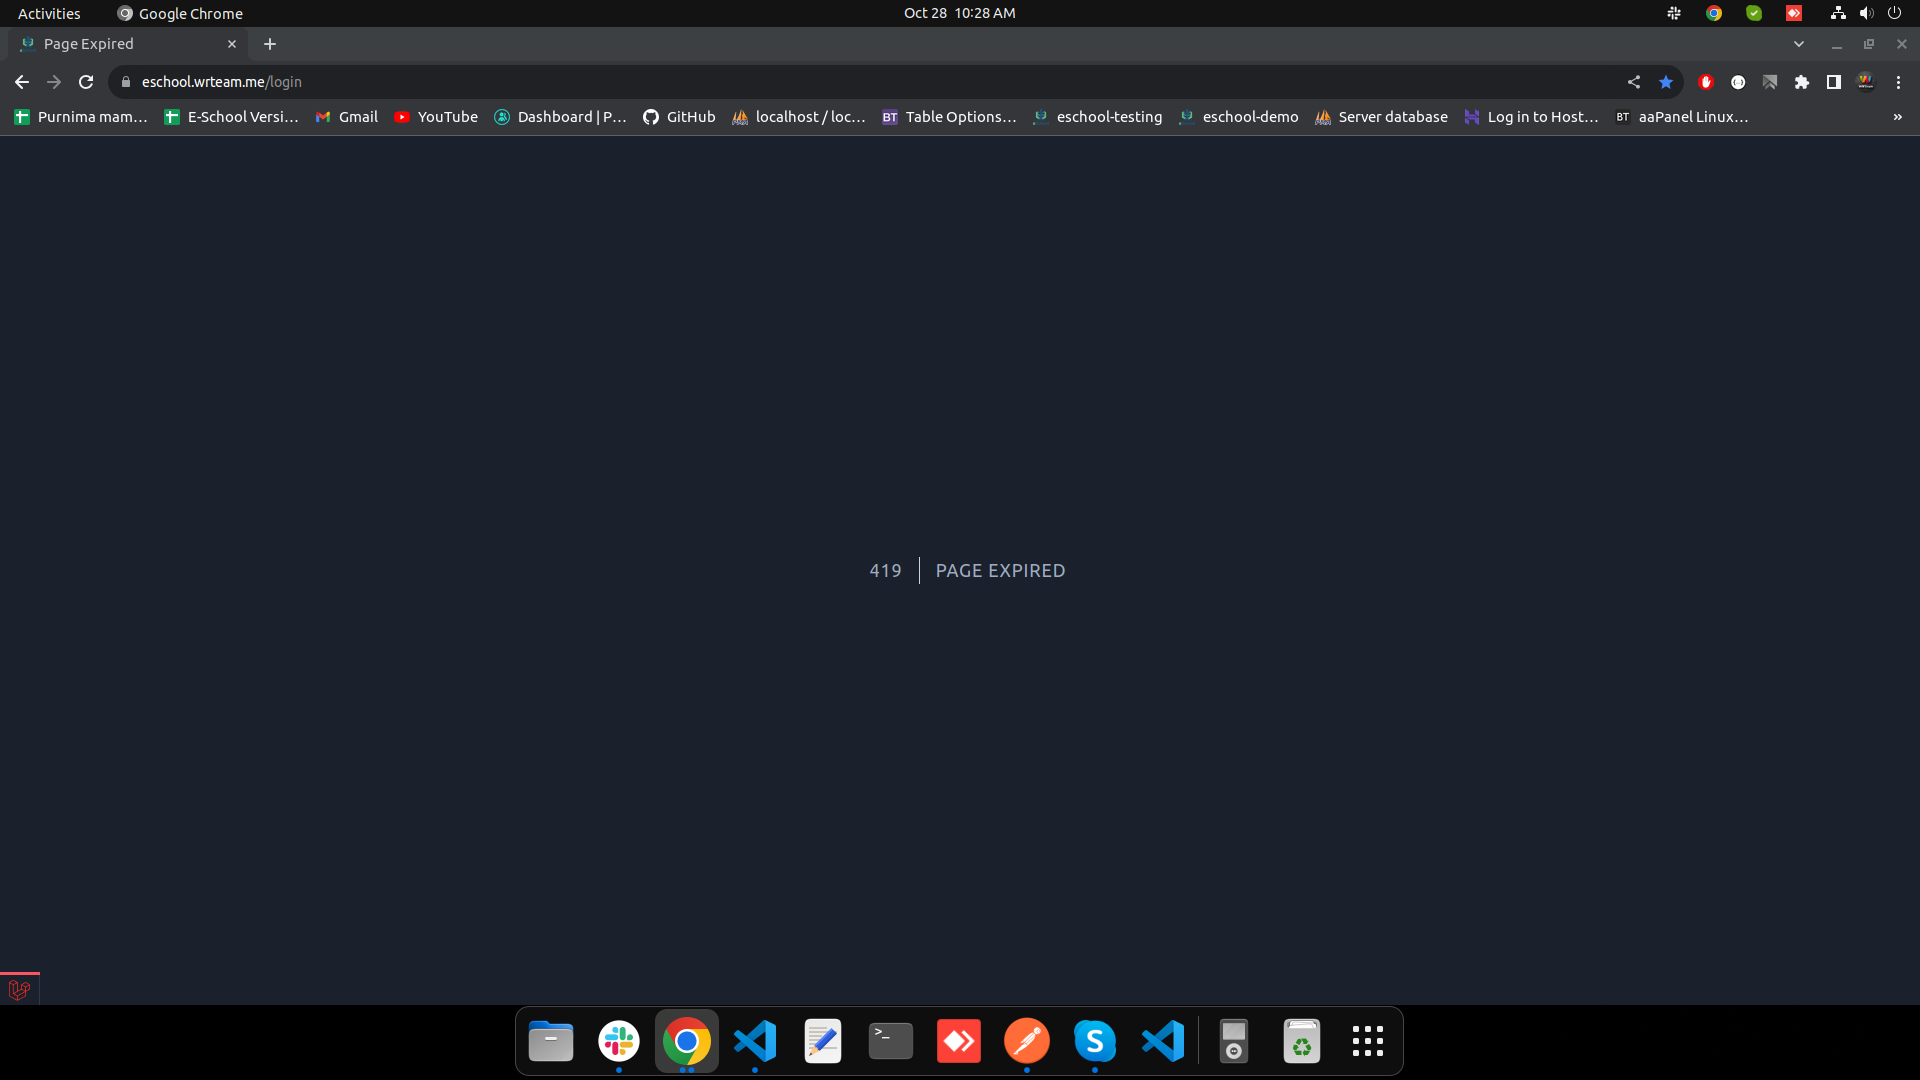The image size is (1920, 1080).
Task: Open the GitHub bookmark
Action: (x=679, y=117)
